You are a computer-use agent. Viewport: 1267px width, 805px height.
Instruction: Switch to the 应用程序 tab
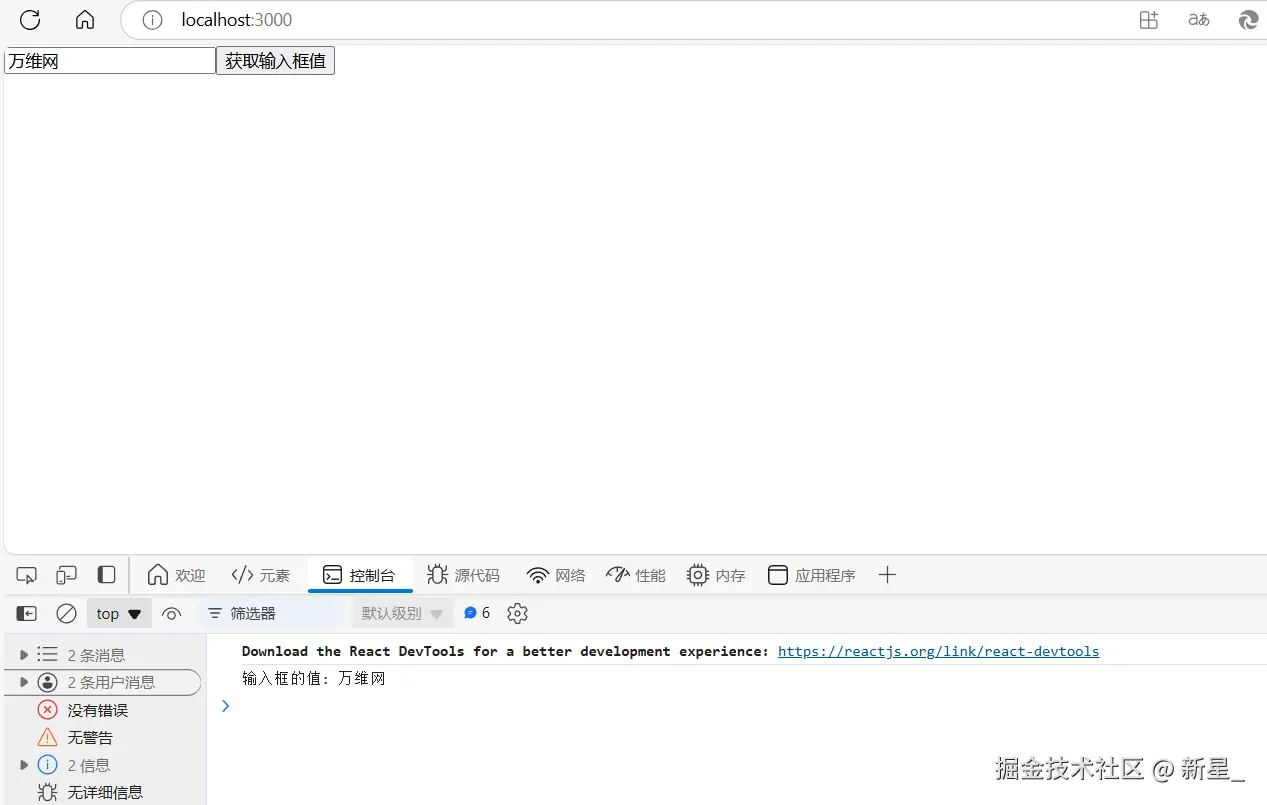click(811, 575)
